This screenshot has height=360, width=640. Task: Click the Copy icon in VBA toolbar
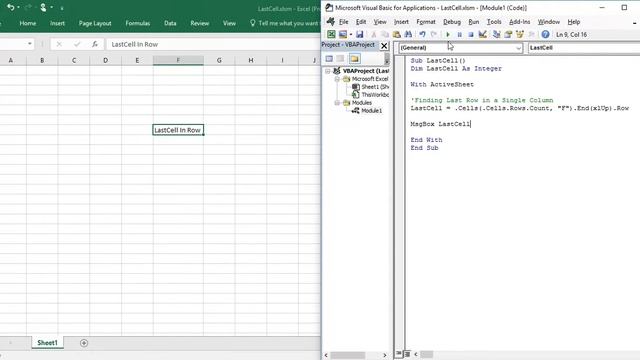coord(385,35)
